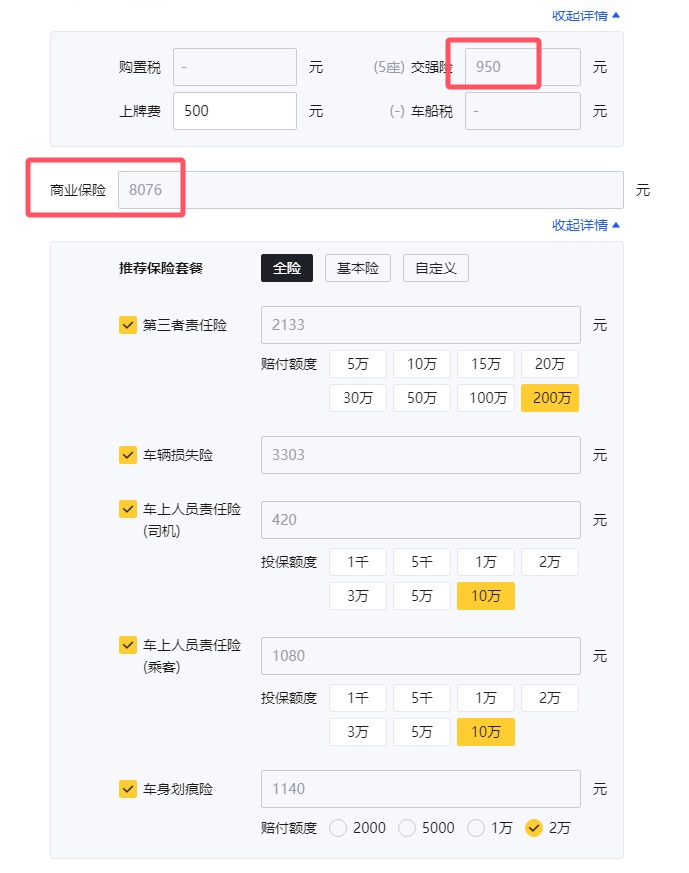
Task: Toggle the 车辆损失险 checkbox
Action: [128, 455]
